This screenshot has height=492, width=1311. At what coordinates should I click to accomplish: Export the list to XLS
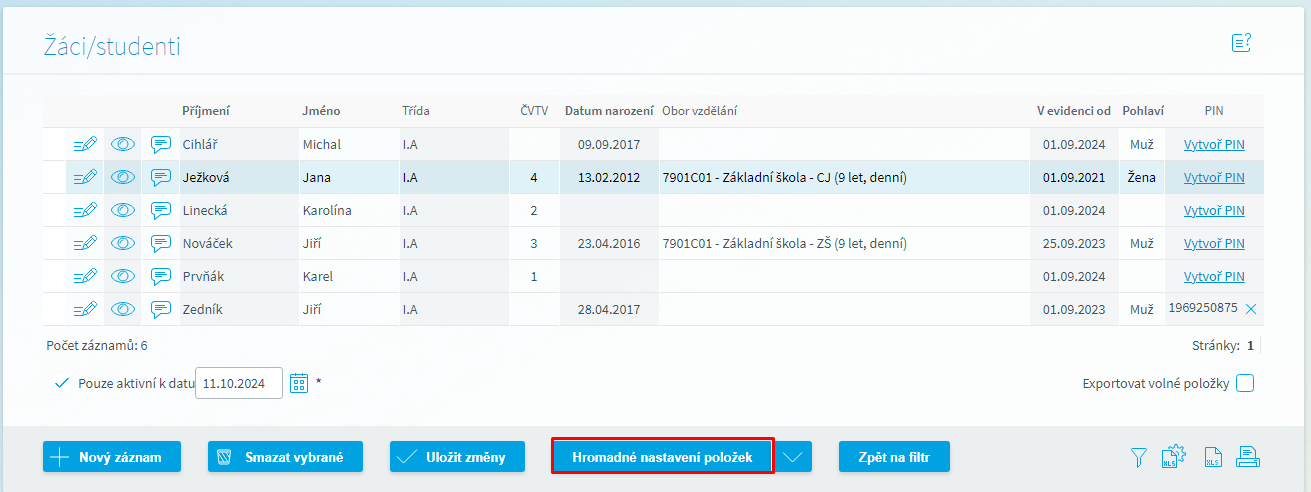1212,457
